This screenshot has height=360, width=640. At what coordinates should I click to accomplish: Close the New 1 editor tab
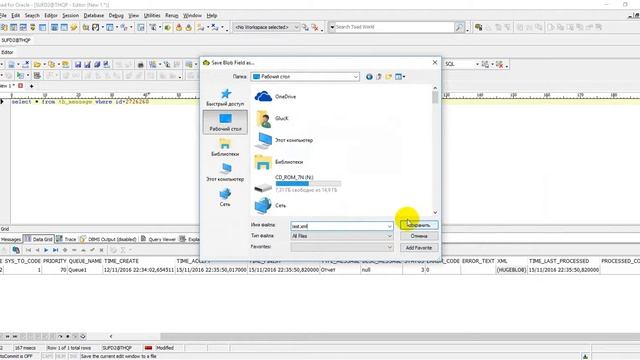[20, 86]
